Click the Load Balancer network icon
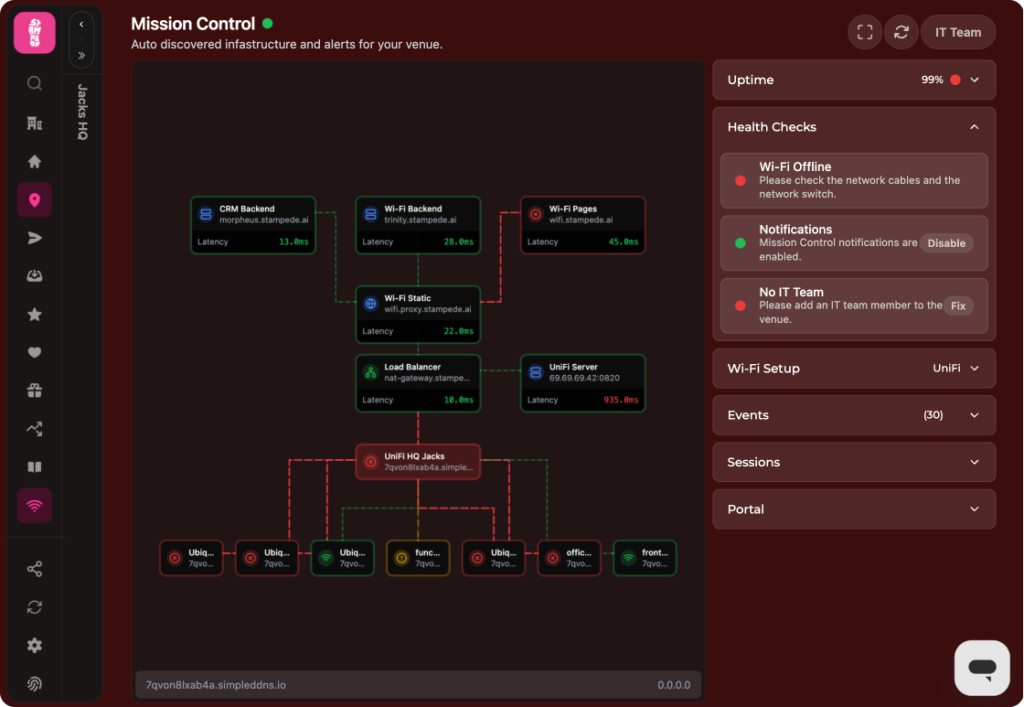 tap(370, 372)
